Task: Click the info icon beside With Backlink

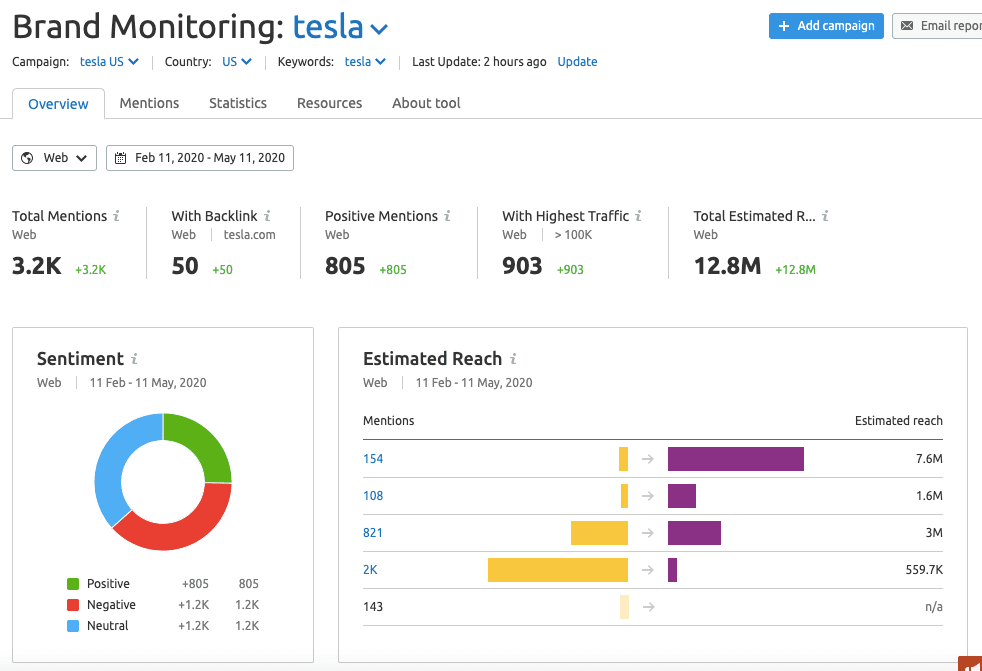Action: (x=267, y=216)
